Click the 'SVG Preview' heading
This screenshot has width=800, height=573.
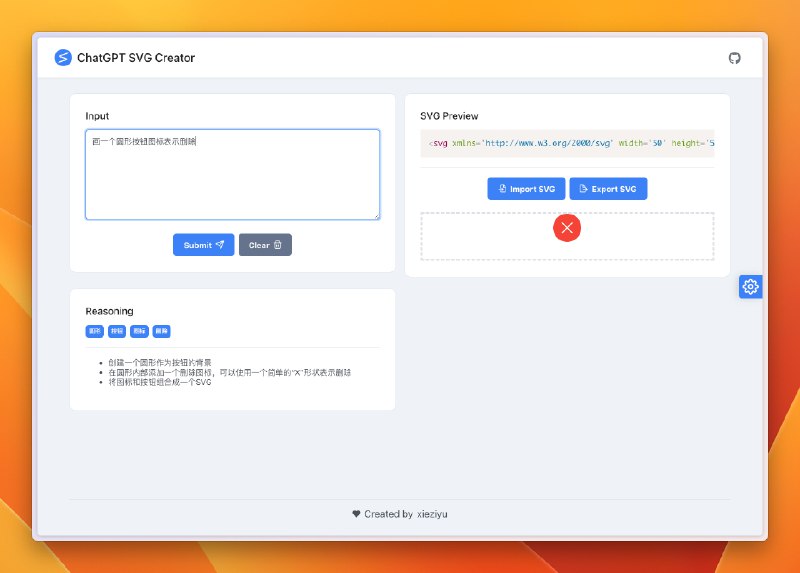point(449,116)
